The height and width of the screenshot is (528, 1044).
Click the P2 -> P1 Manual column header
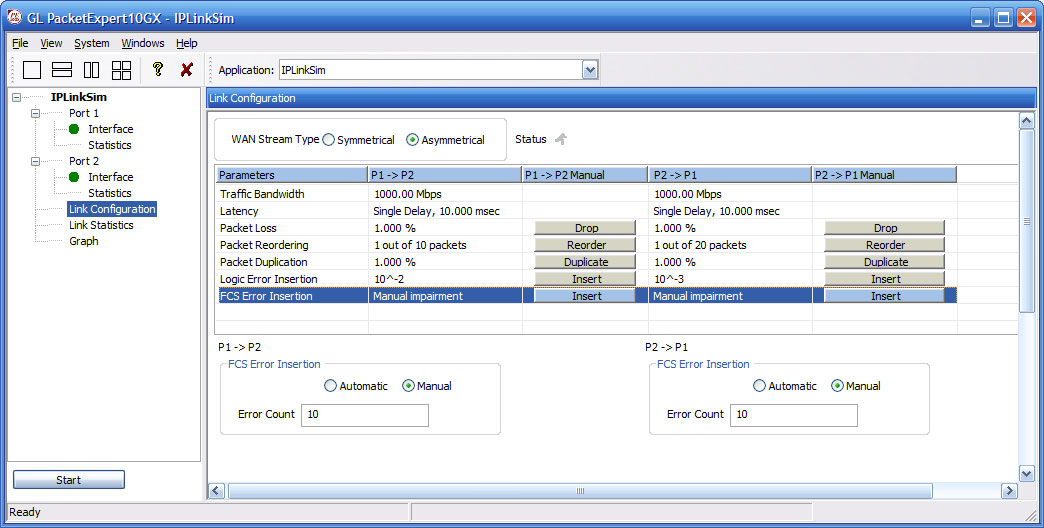tap(884, 175)
